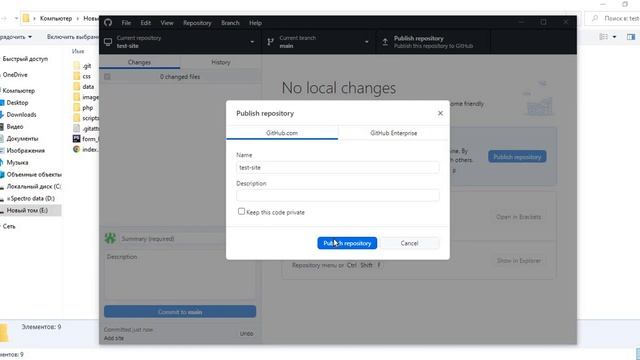Open the Repository menu
The image size is (640, 360).
[x=197, y=23]
